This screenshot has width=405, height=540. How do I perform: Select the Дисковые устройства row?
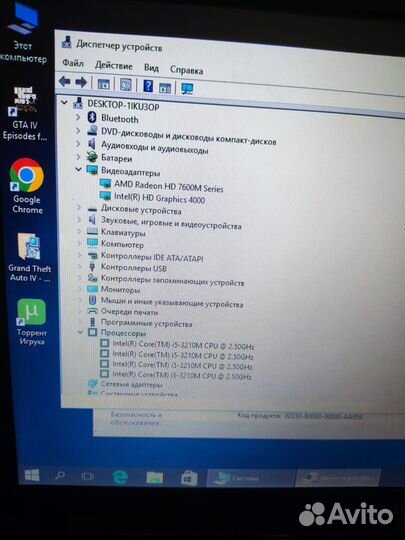click(x=141, y=209)
